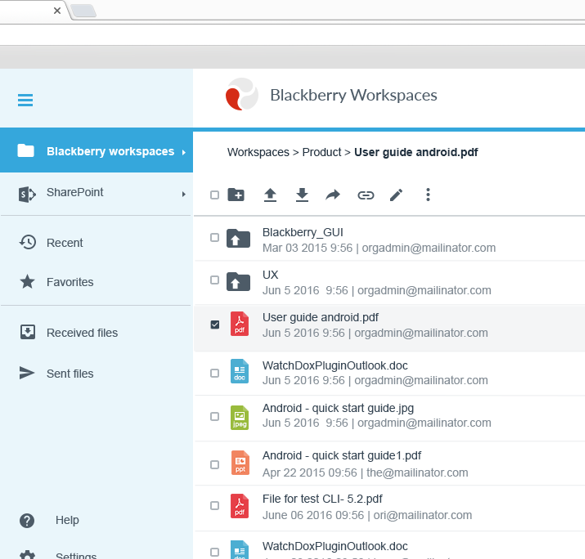
Task: Open Help from the sidebar
Action: point(67,520)
